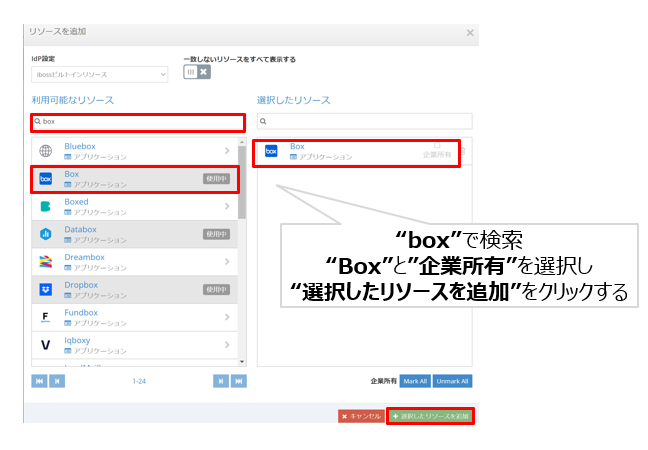
Task: Click the Bluebox name link
Action: [x=80, y=146]
